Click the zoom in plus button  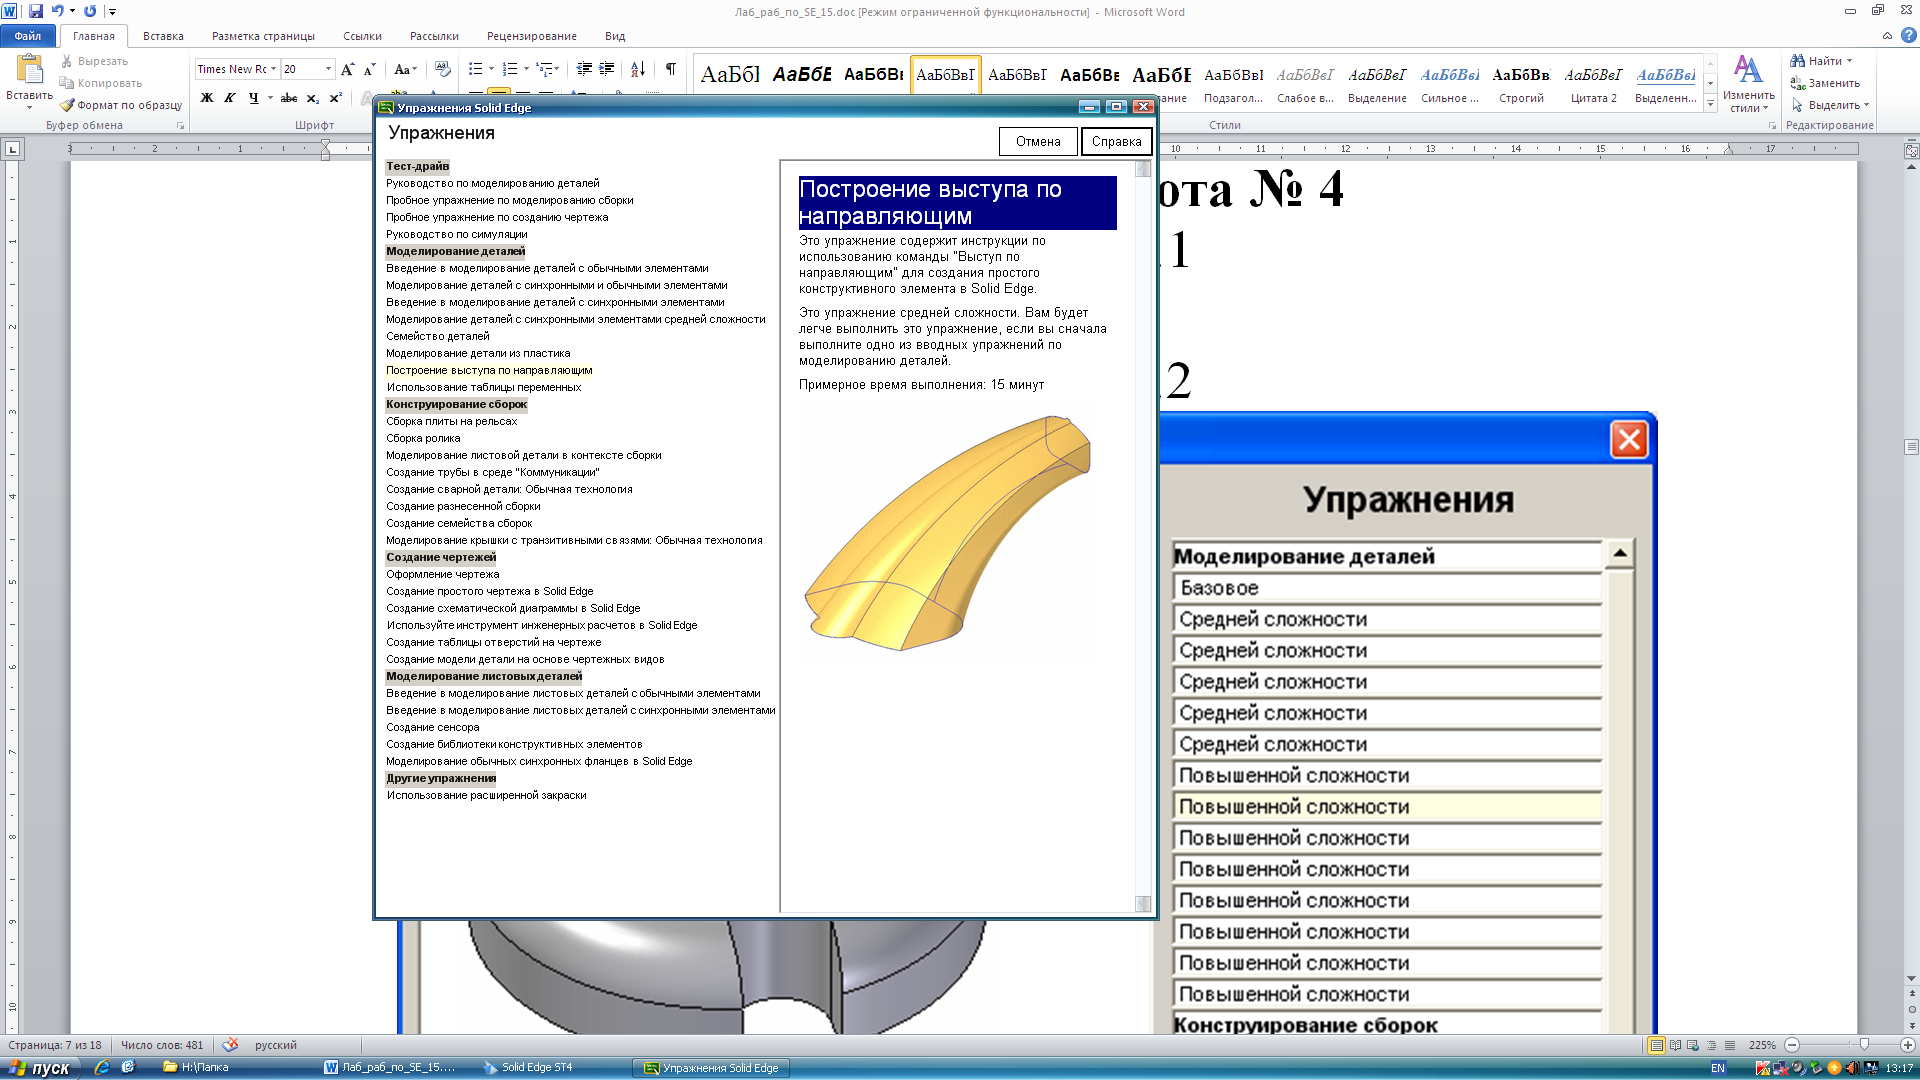1907,1045
